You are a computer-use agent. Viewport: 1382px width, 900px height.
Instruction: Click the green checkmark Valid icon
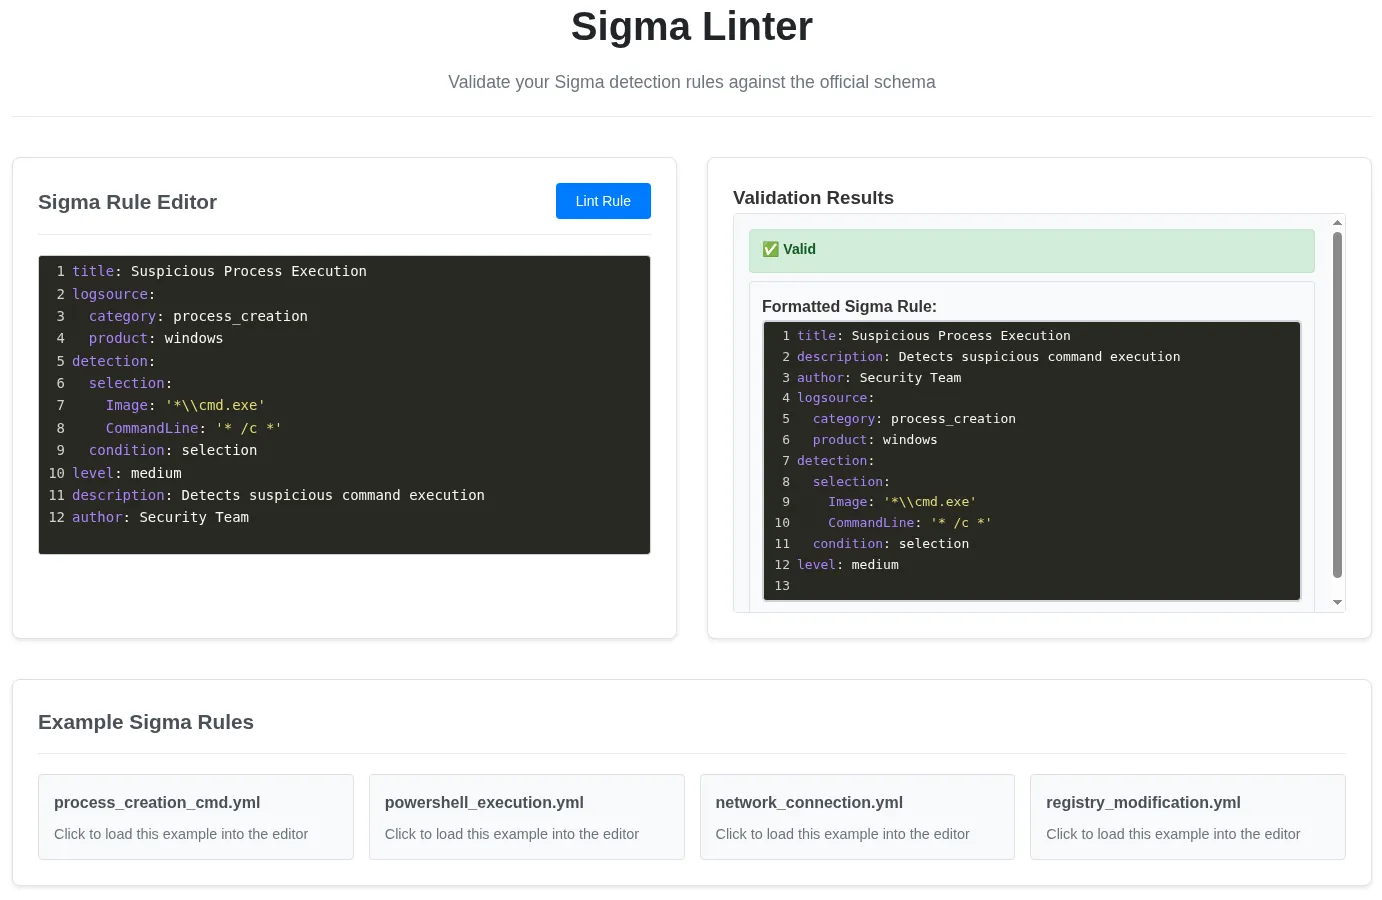pos(770,250)
